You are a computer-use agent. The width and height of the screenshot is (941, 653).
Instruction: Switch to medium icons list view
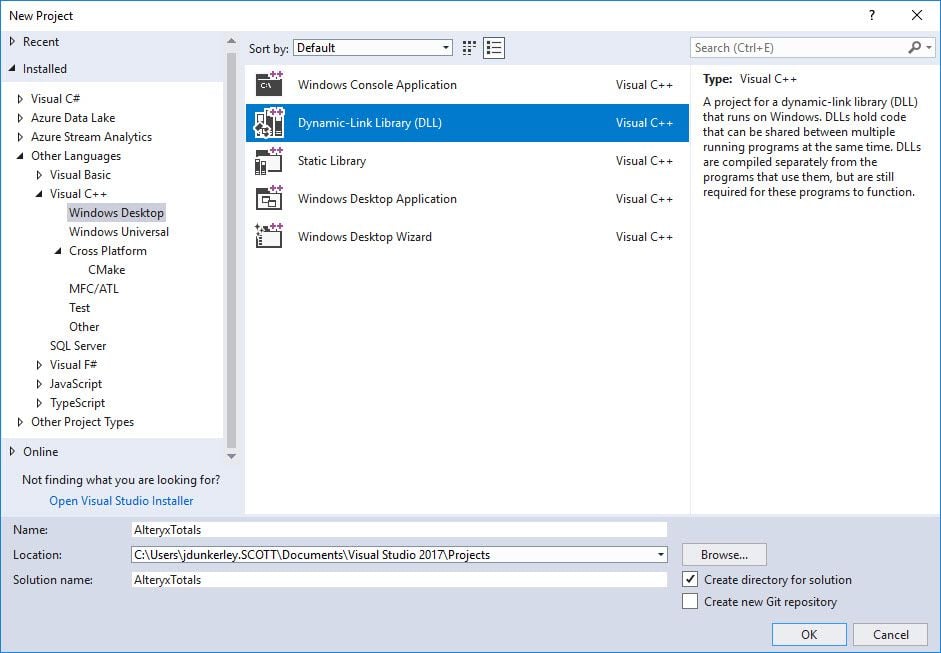click(494, 48)
